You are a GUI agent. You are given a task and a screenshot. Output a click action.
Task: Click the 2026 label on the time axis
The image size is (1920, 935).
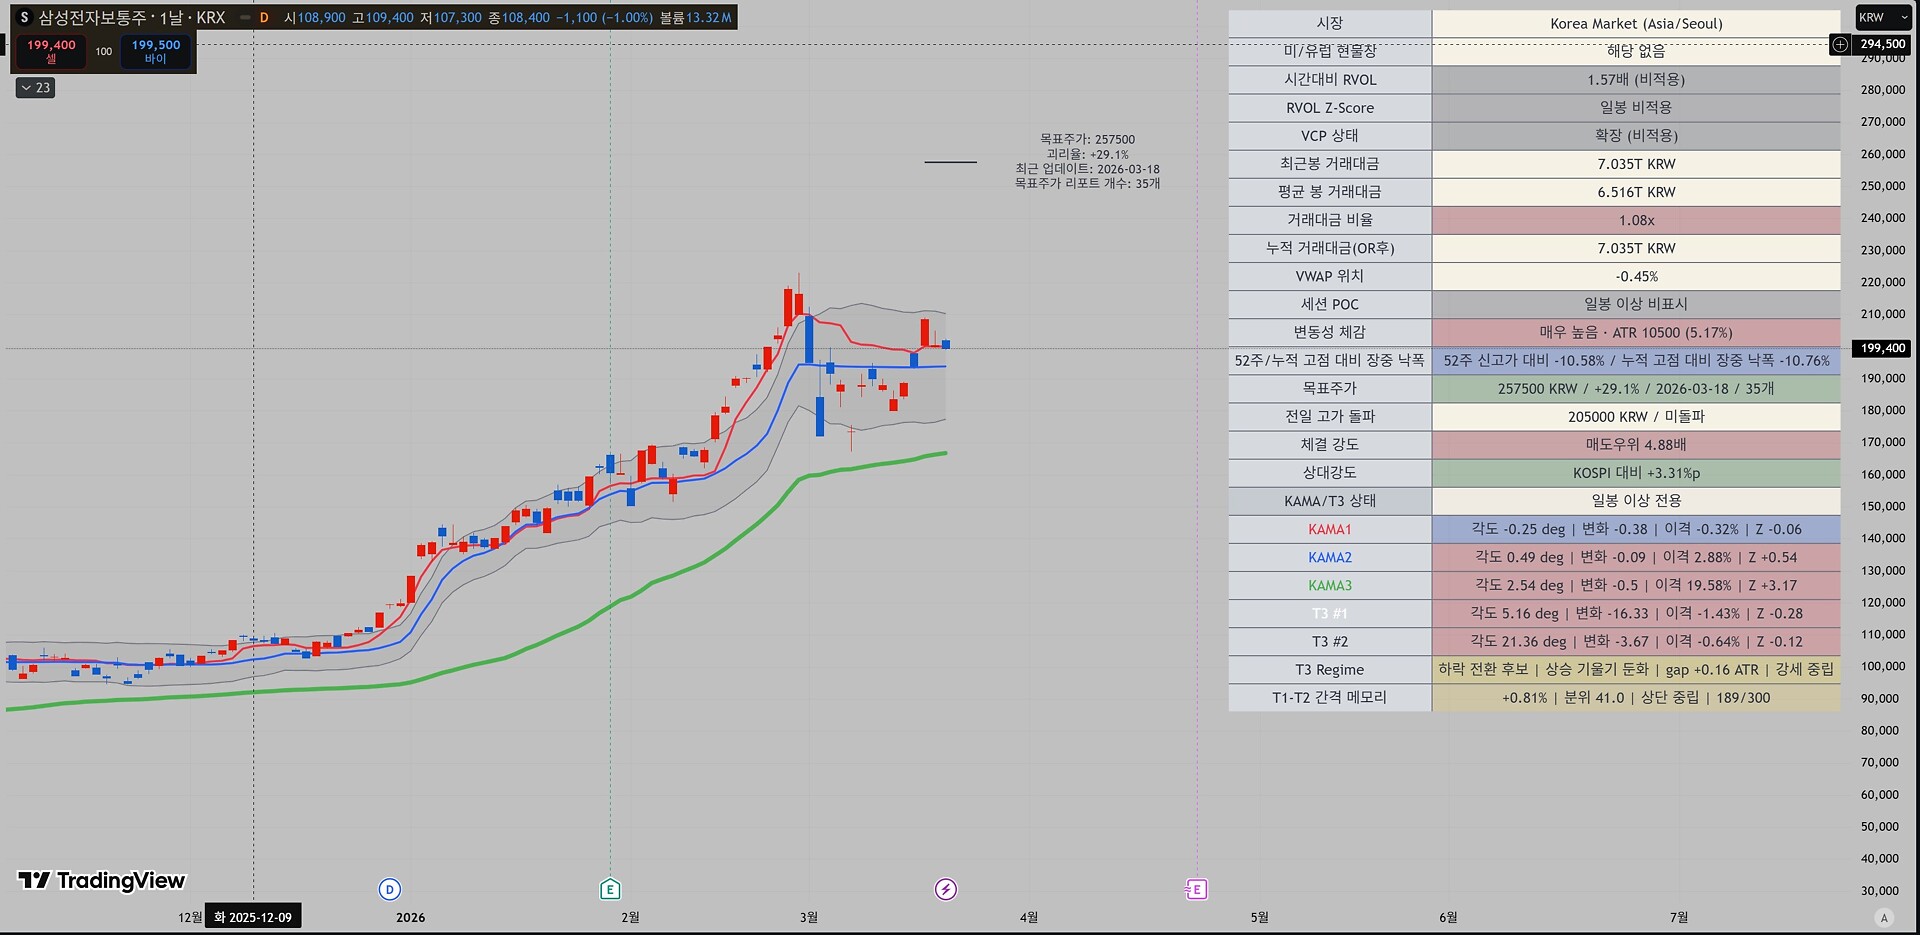click(x=410, y=917)
